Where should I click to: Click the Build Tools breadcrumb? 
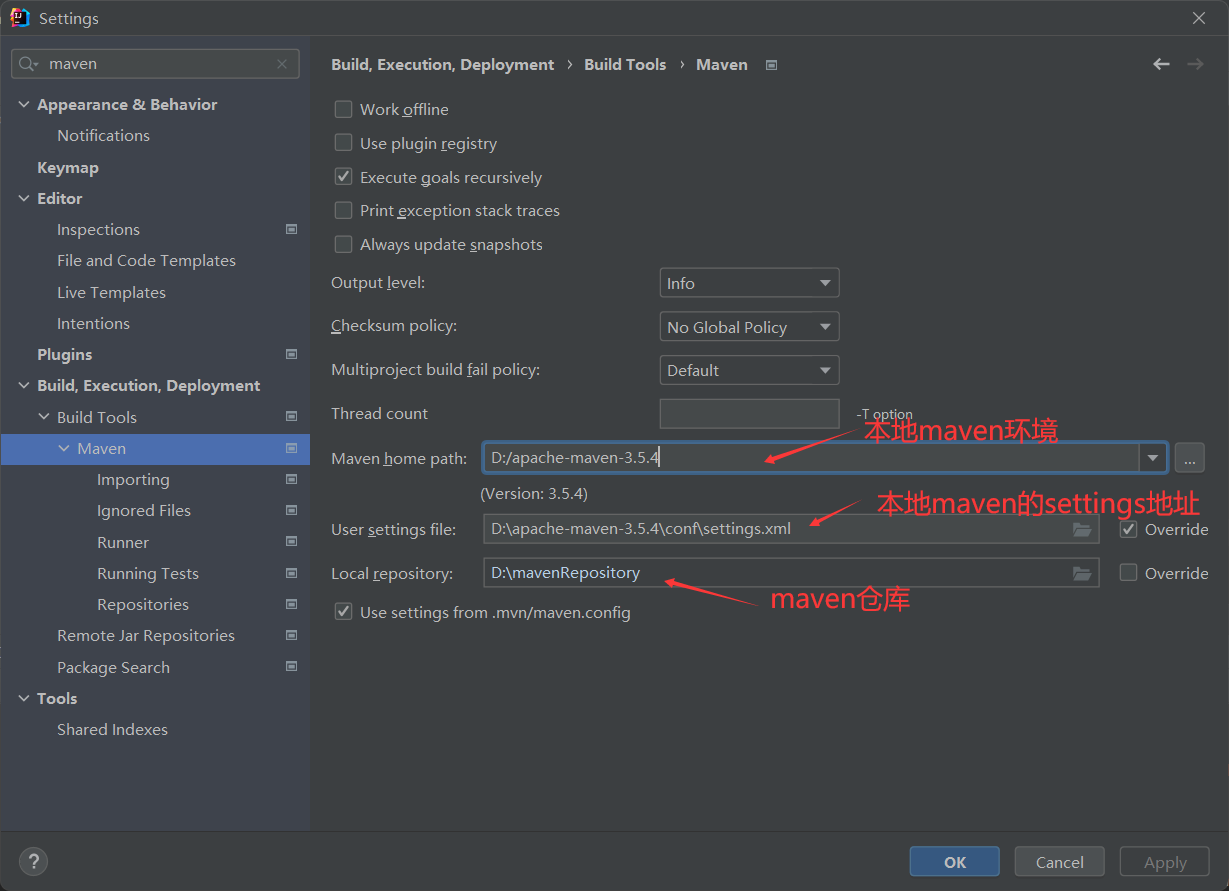[625, 64]
